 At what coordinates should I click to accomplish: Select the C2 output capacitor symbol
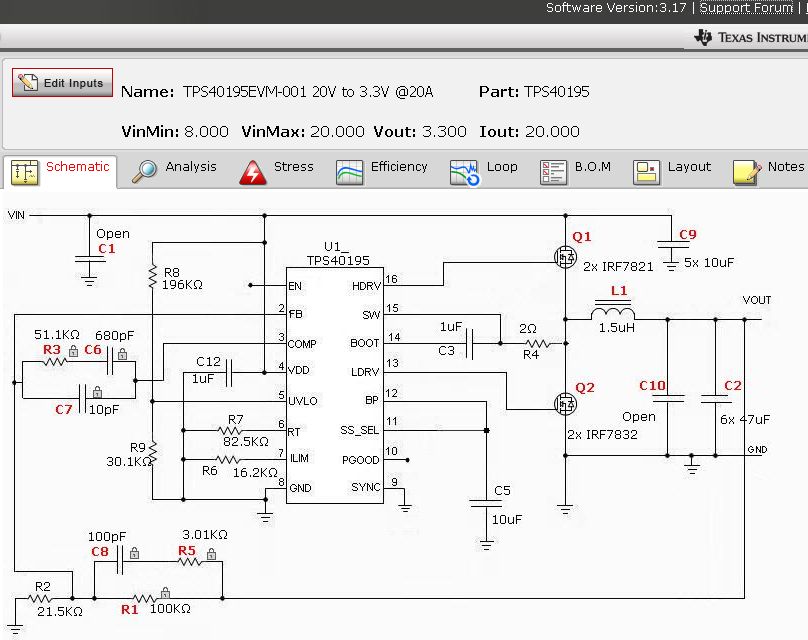pos(716,398)
